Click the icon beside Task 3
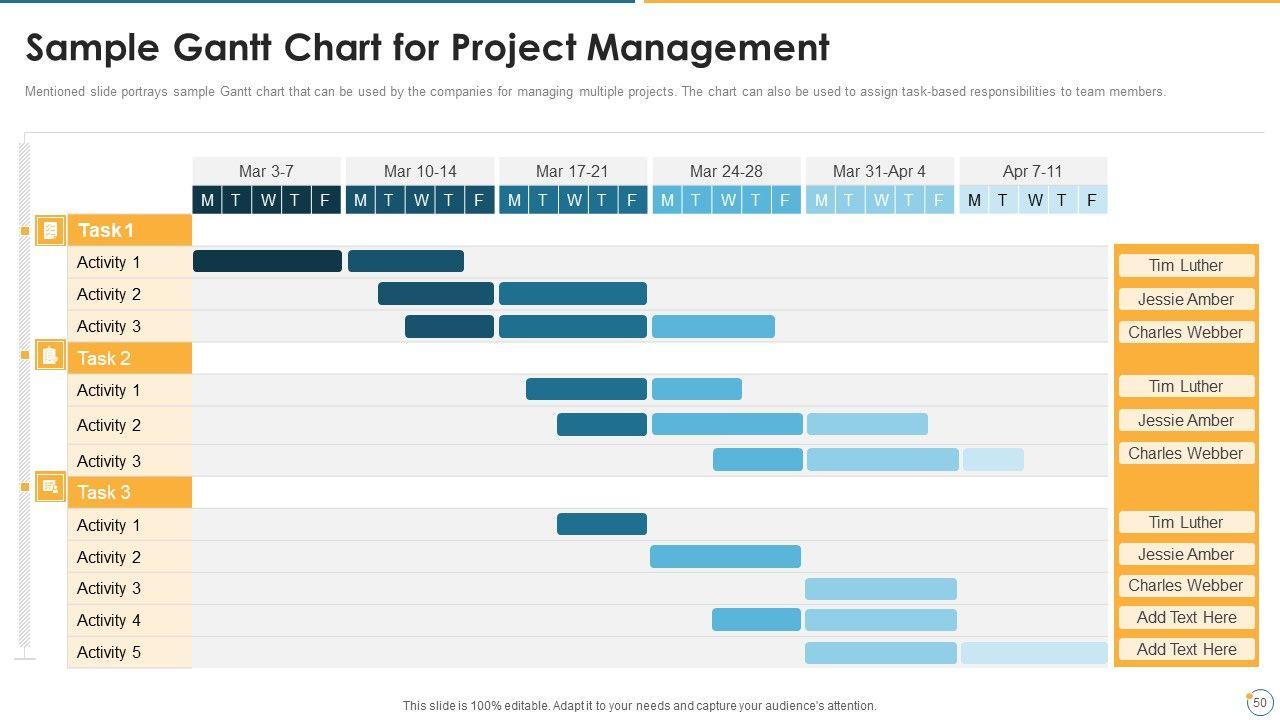Image resolution: width=1280 pixels, height=720 pixels. tap(50, 488)
